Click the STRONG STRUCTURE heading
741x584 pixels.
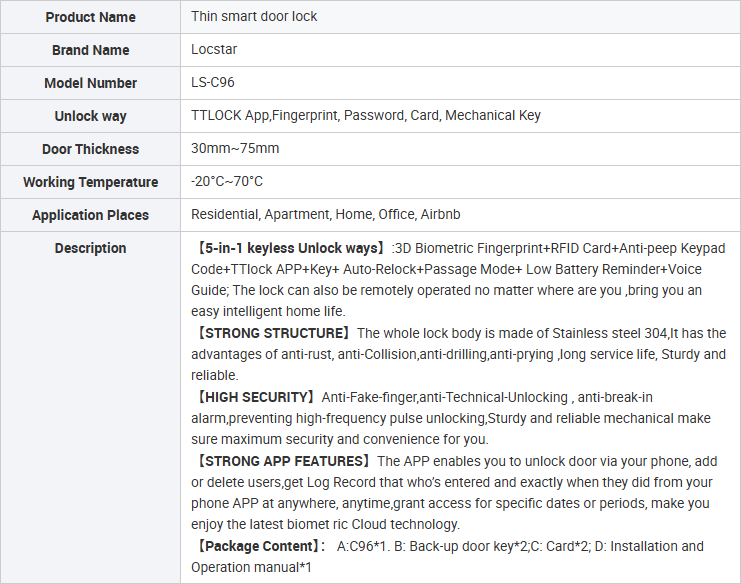coord(273,333)
